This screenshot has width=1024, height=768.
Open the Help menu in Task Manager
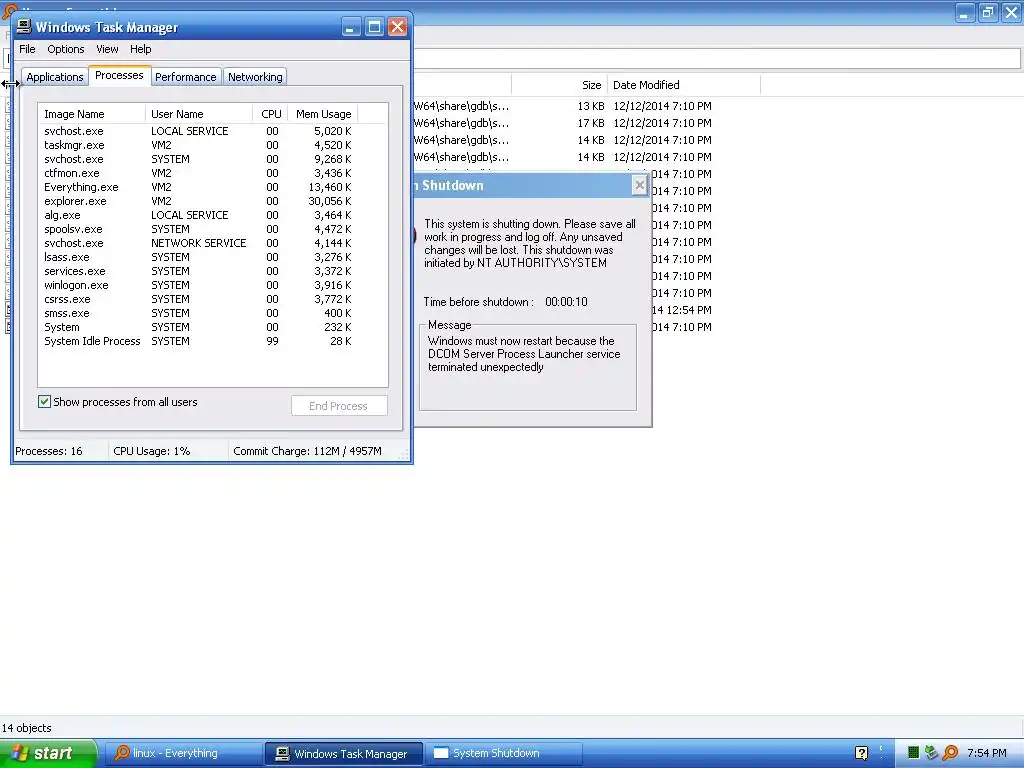[140, 49]
